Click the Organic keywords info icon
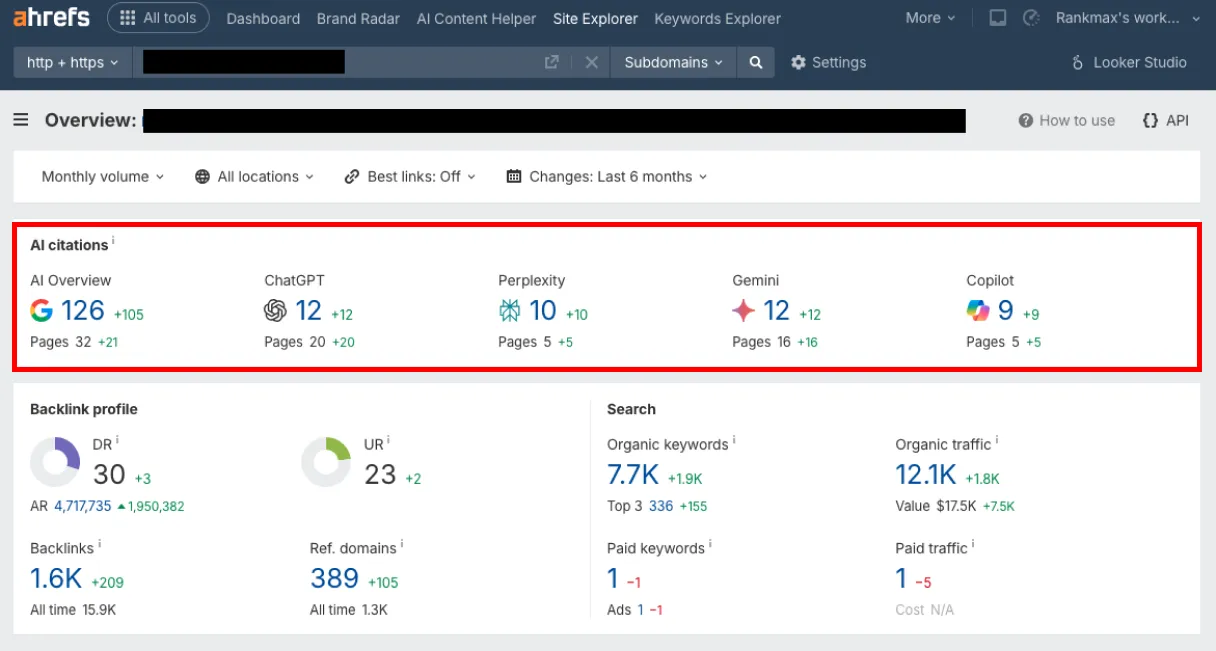The height and width of the screenshot is (651, 1216). point(735,440)
